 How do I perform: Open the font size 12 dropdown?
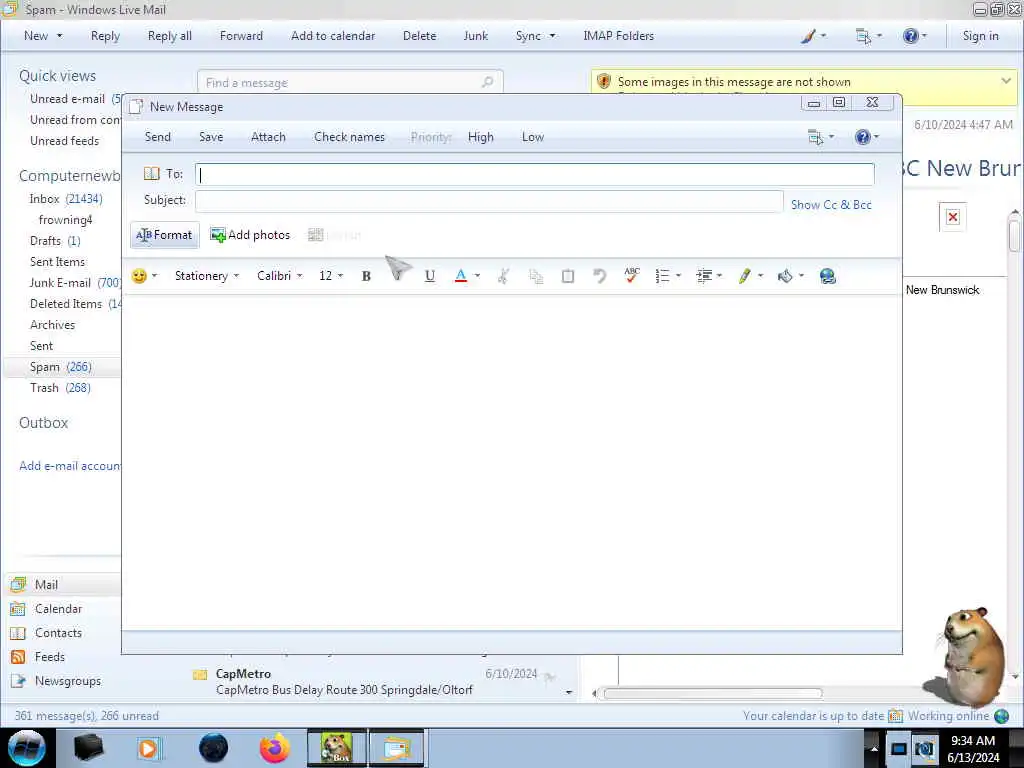[x=330, y=276]
